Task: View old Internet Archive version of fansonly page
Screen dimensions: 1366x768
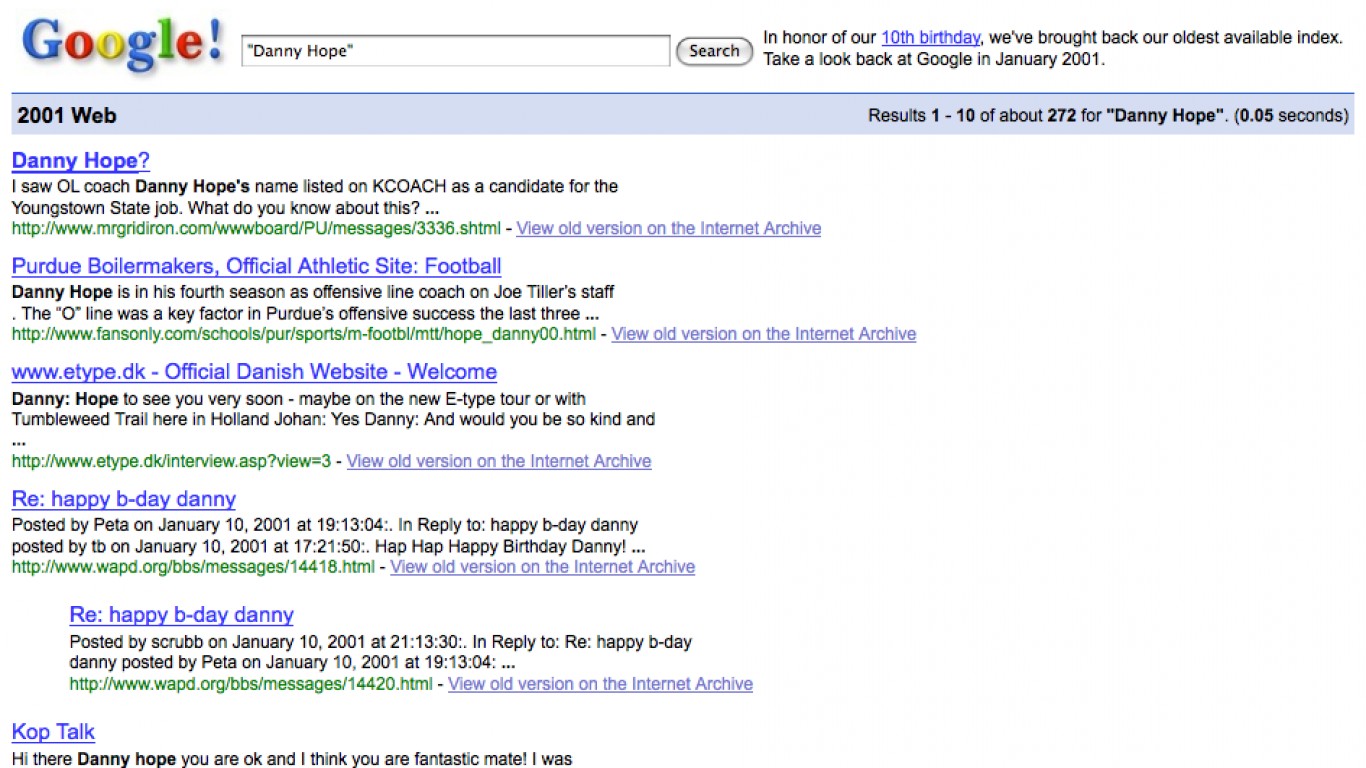Action: [763, 334]
